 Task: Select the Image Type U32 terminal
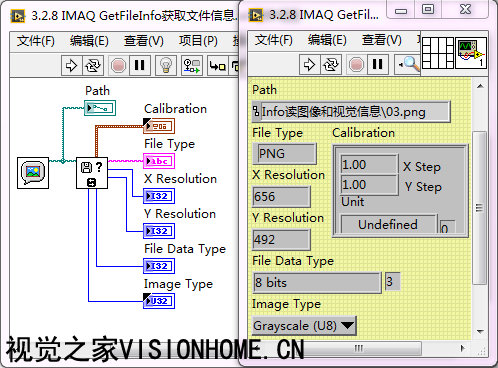tap(159, 301)
